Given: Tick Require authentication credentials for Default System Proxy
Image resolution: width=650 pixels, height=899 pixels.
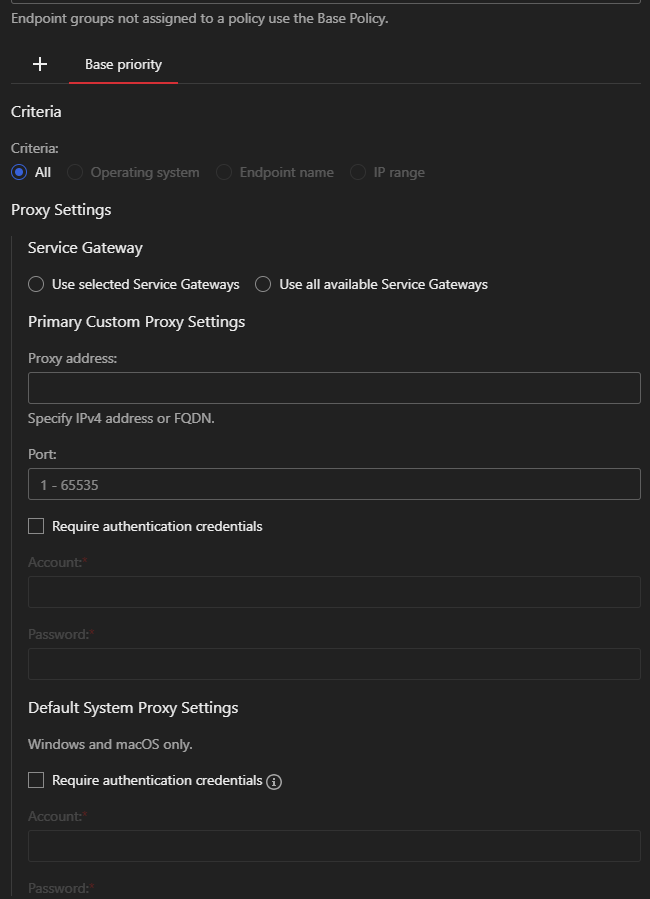Looking at the screenshot, I should 37,780.
